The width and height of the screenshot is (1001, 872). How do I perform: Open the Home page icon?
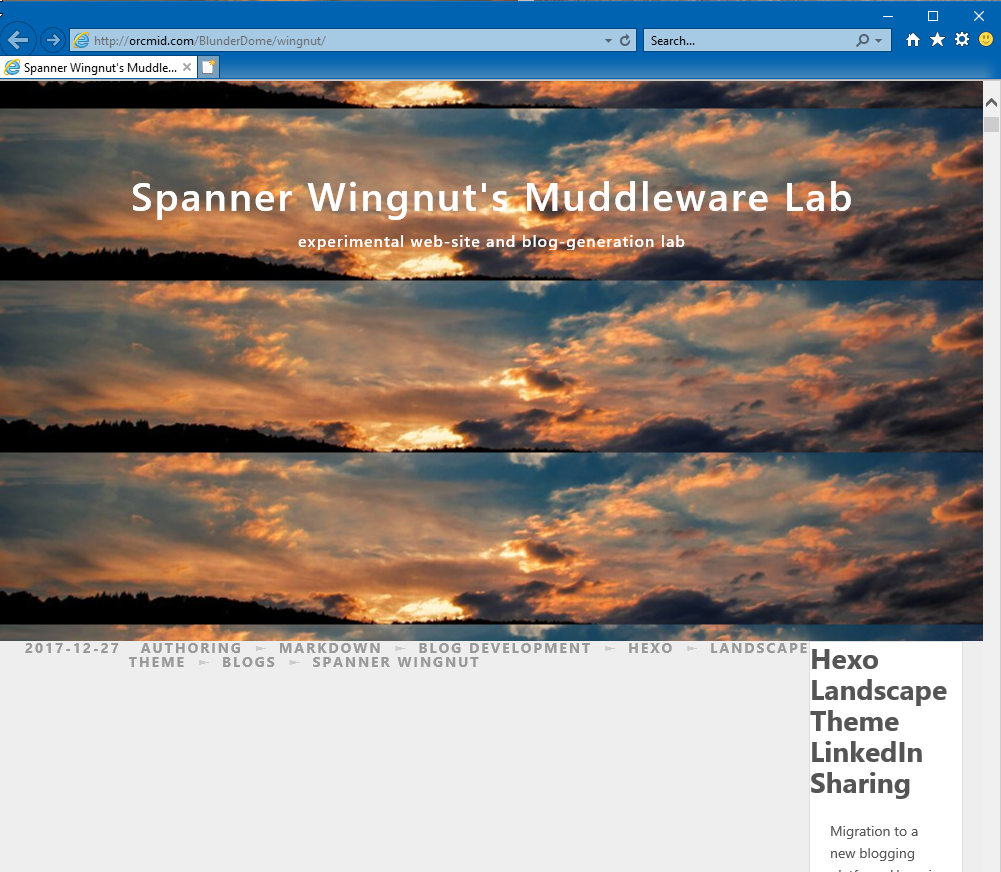(x=912, y=40)
